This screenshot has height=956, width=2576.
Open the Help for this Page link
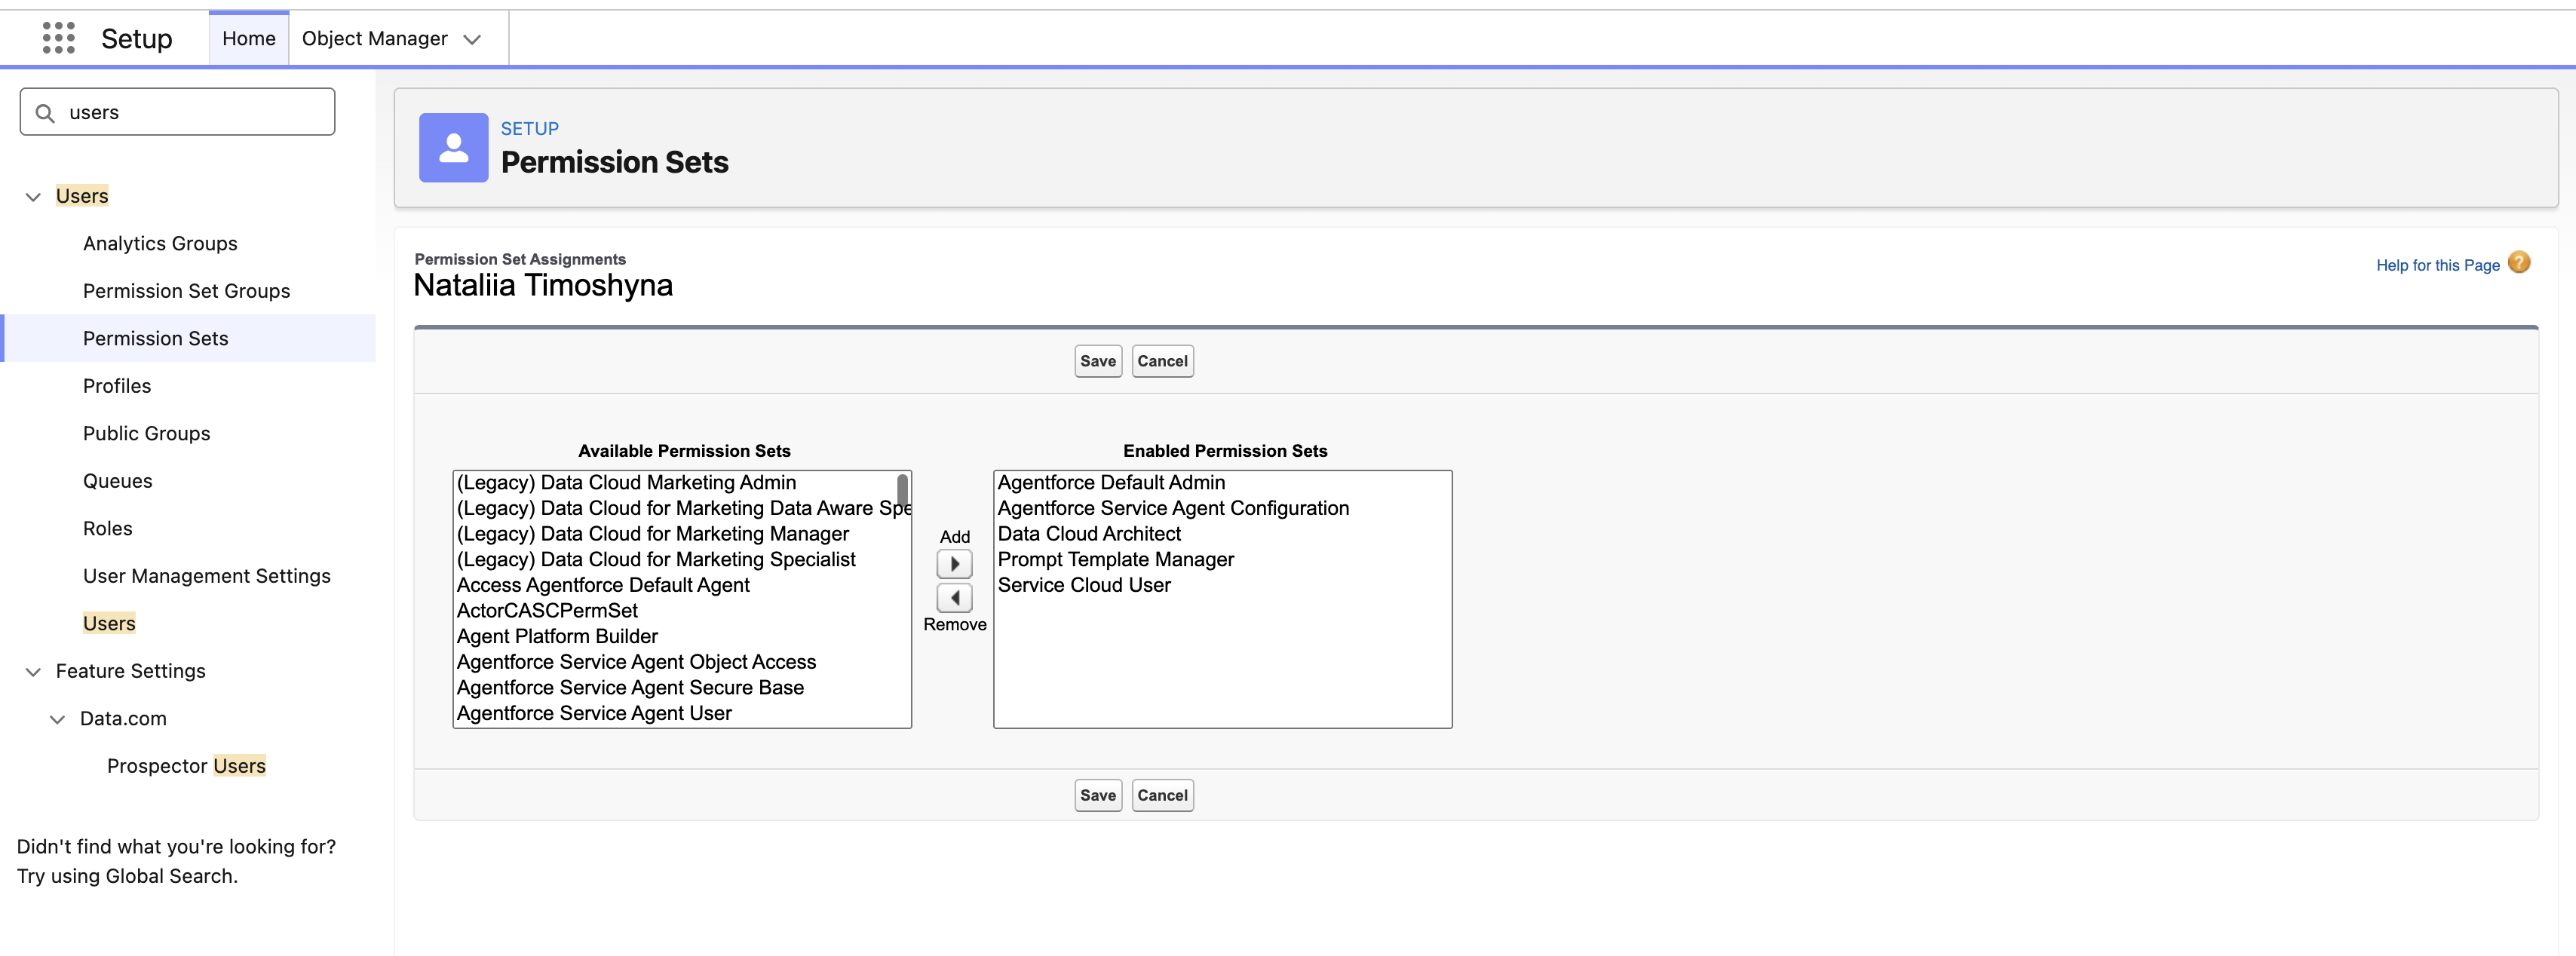tap(2437, 265)
